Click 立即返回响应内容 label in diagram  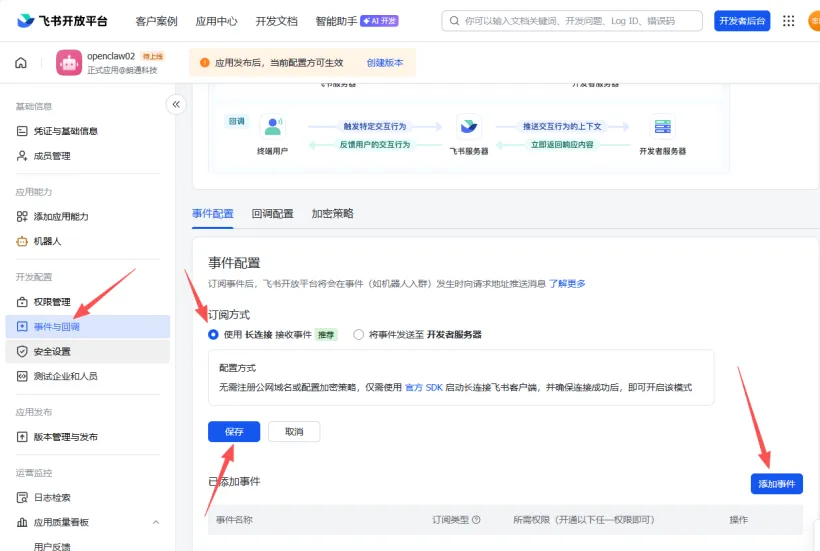pyautogui.click(x=562, y=145)
